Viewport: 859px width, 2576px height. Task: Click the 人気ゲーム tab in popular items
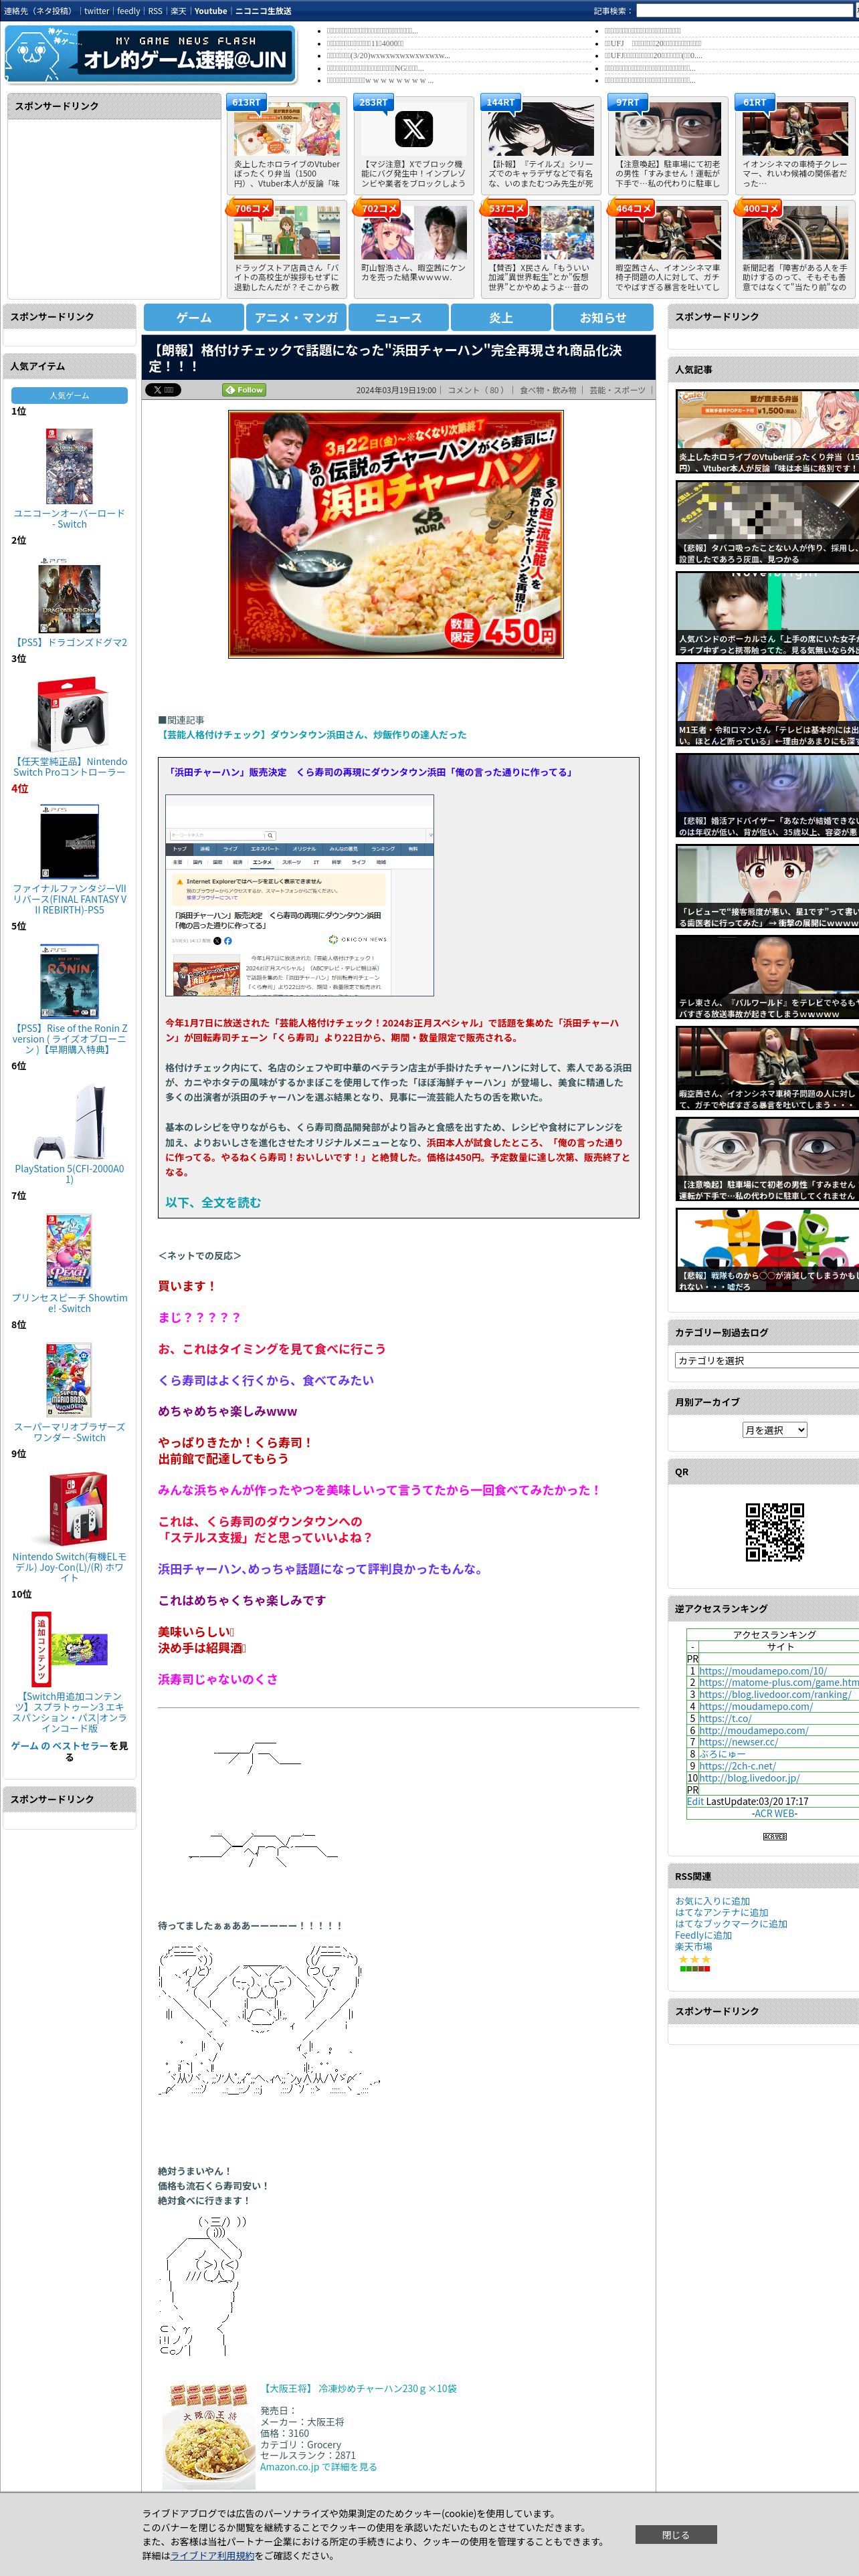pyautogui.click(x=69, y=396)
